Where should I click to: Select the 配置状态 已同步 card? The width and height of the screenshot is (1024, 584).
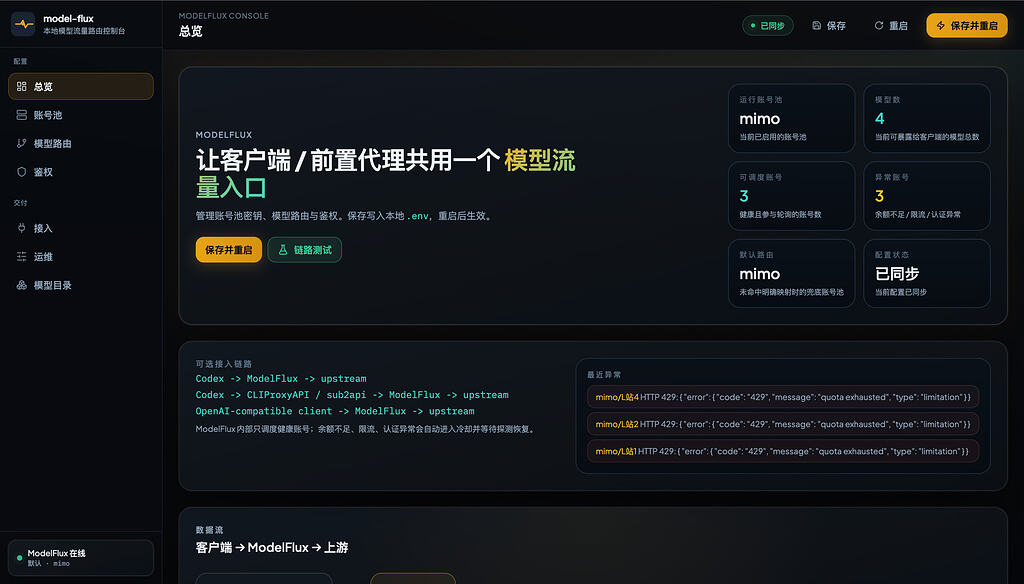[927, 273]
